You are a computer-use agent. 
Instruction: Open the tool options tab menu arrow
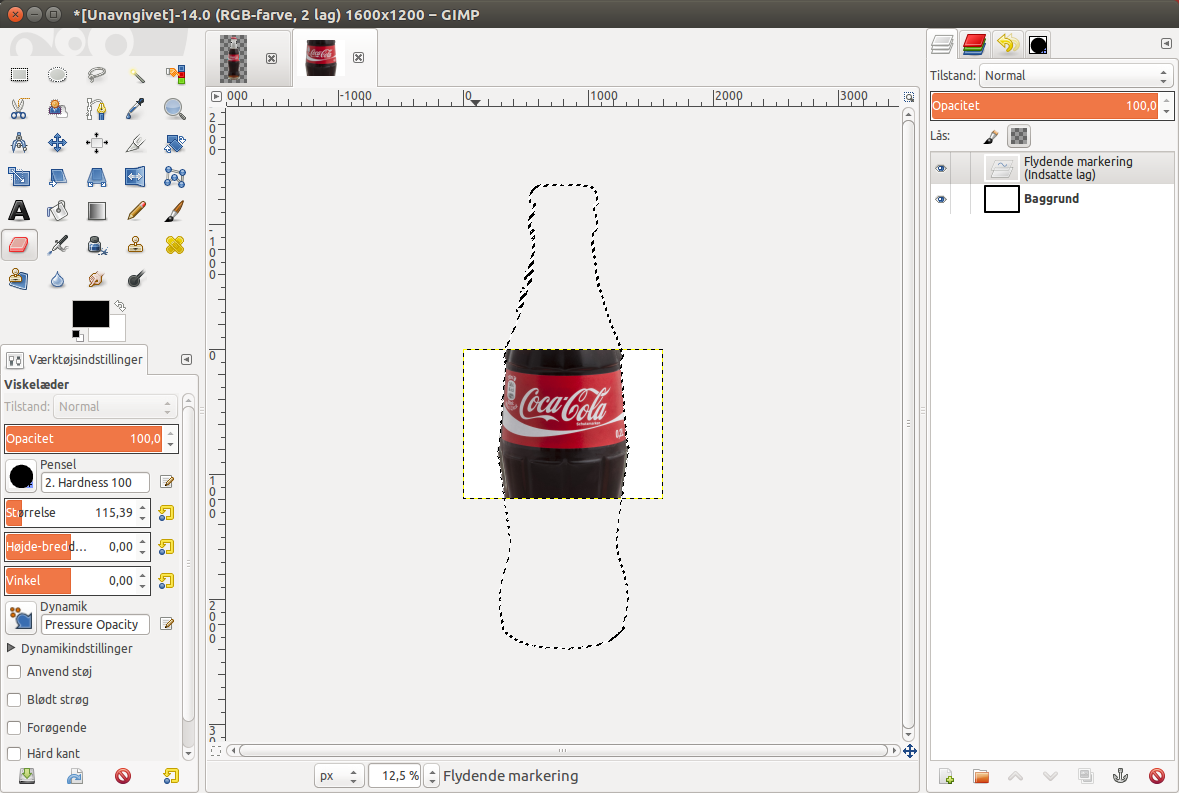[186, 359]
